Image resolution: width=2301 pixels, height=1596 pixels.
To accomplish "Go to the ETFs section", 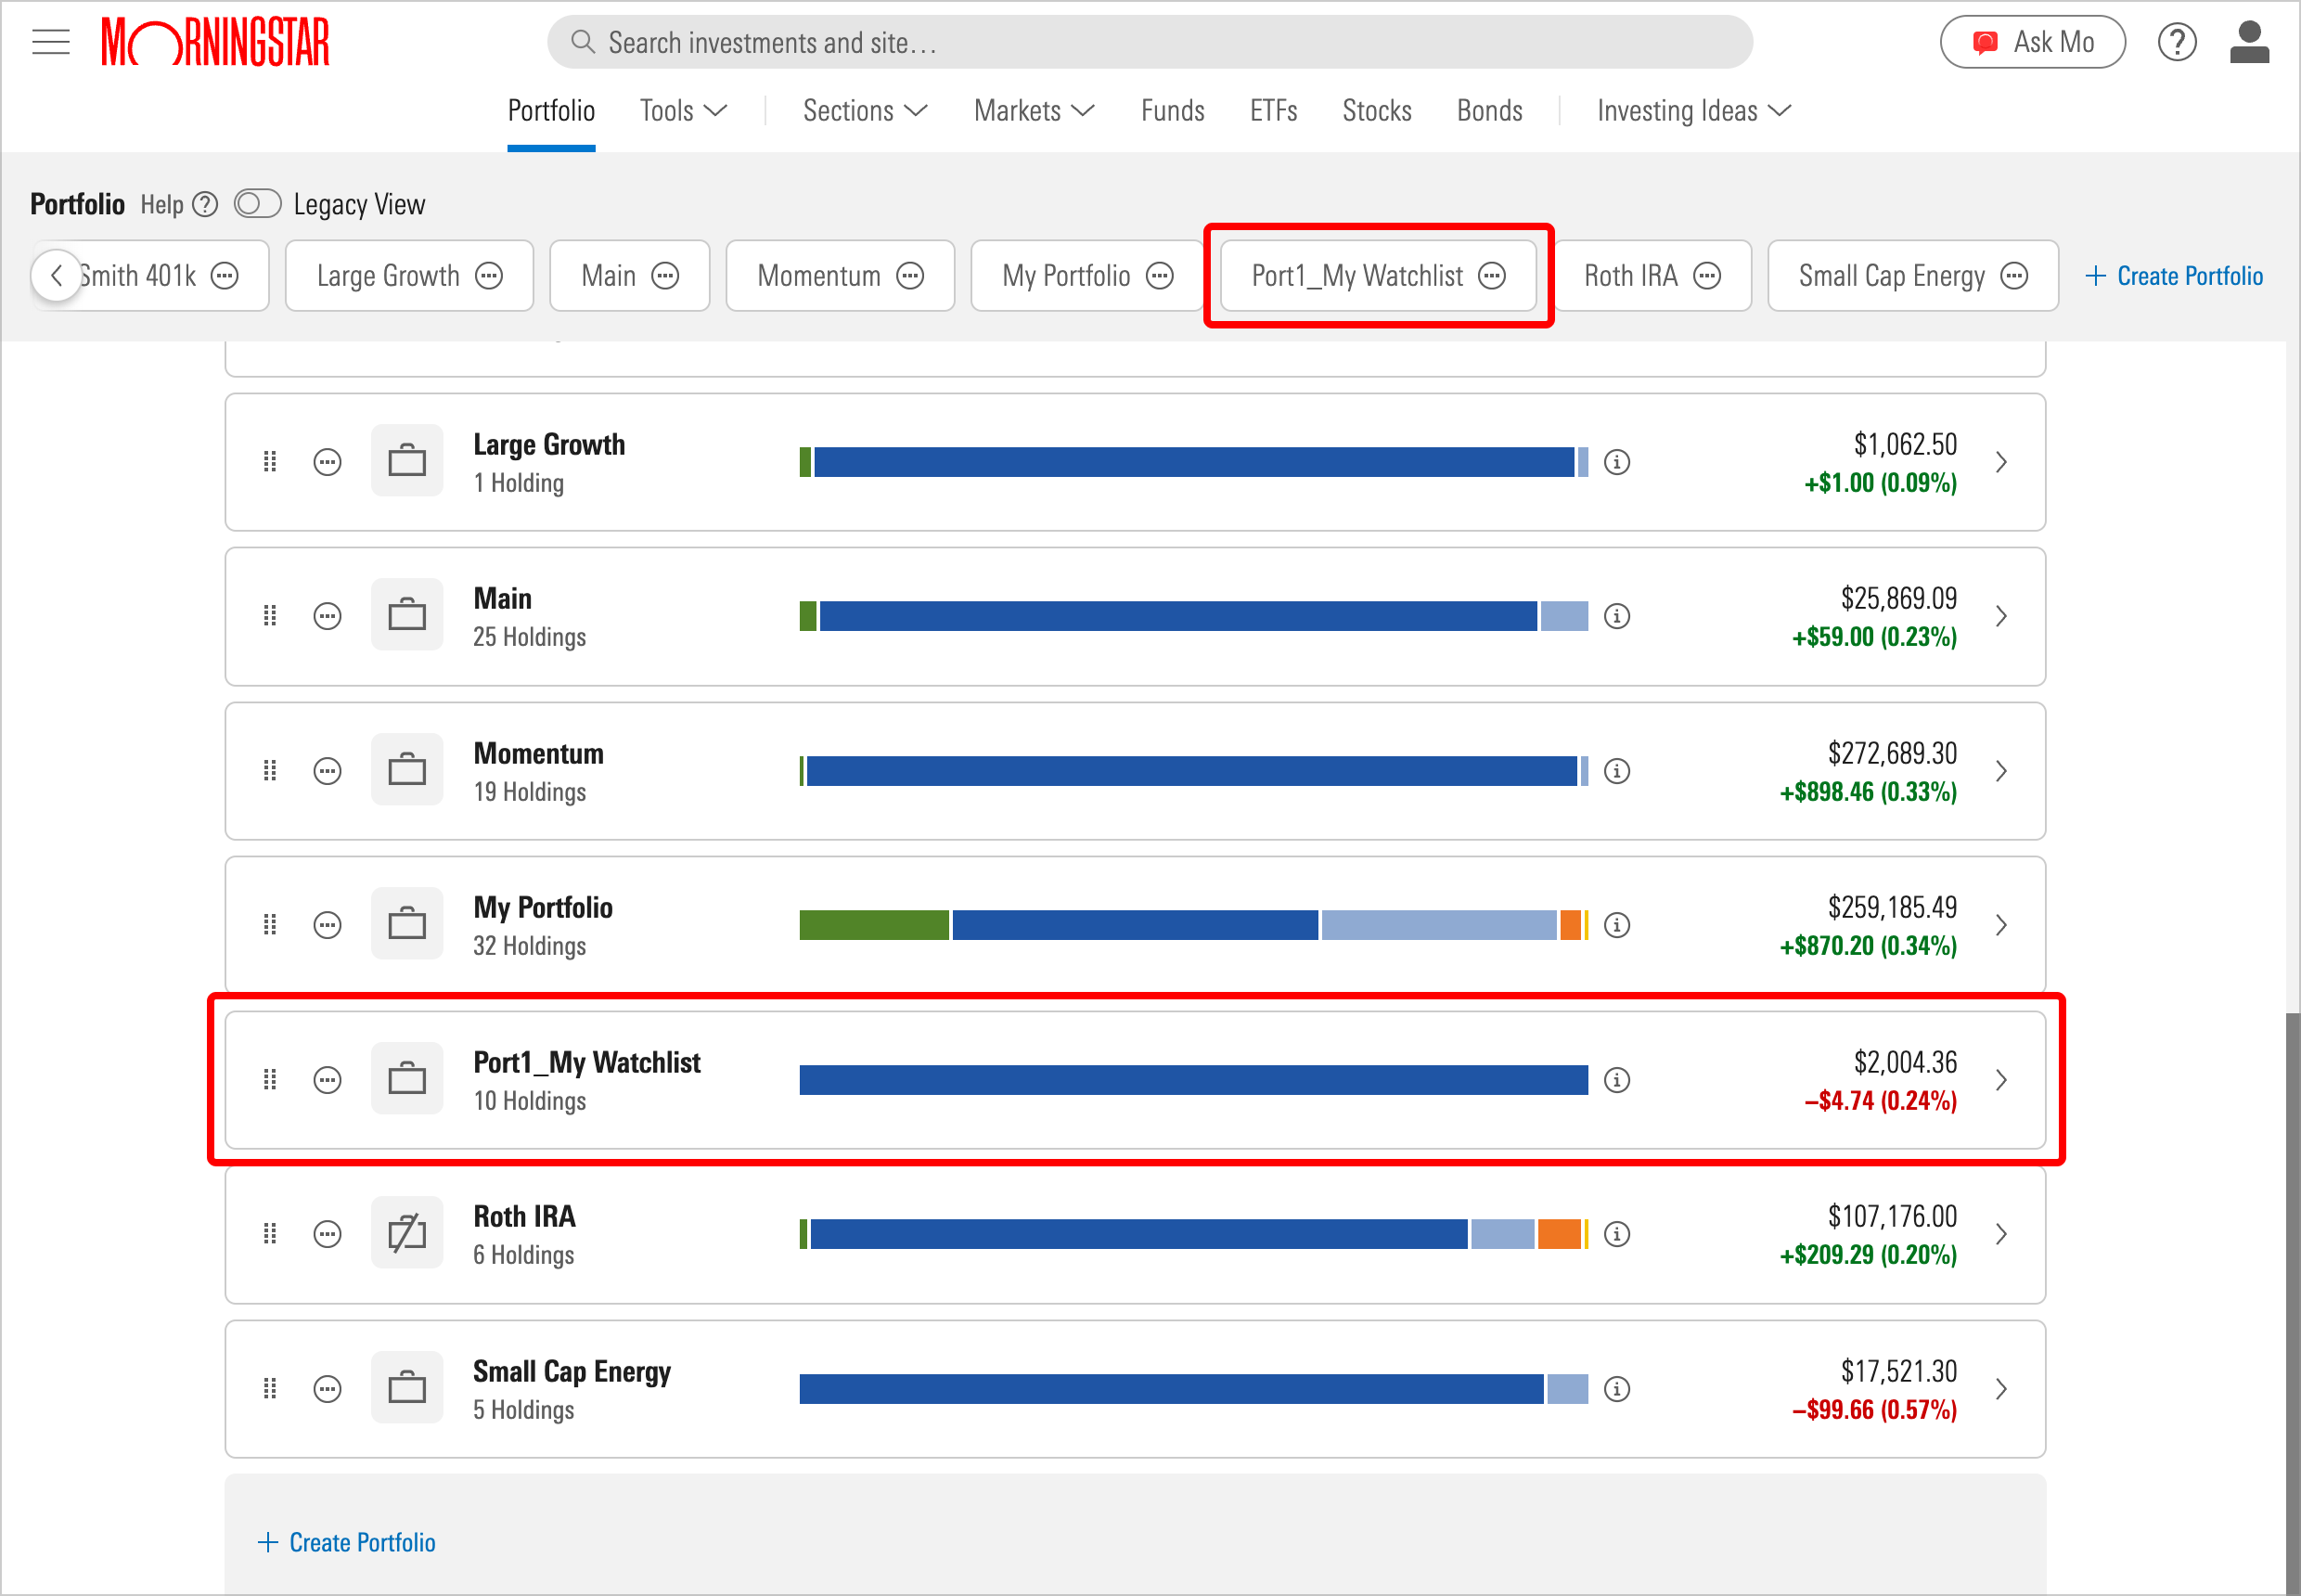I will pos(1273,110).
